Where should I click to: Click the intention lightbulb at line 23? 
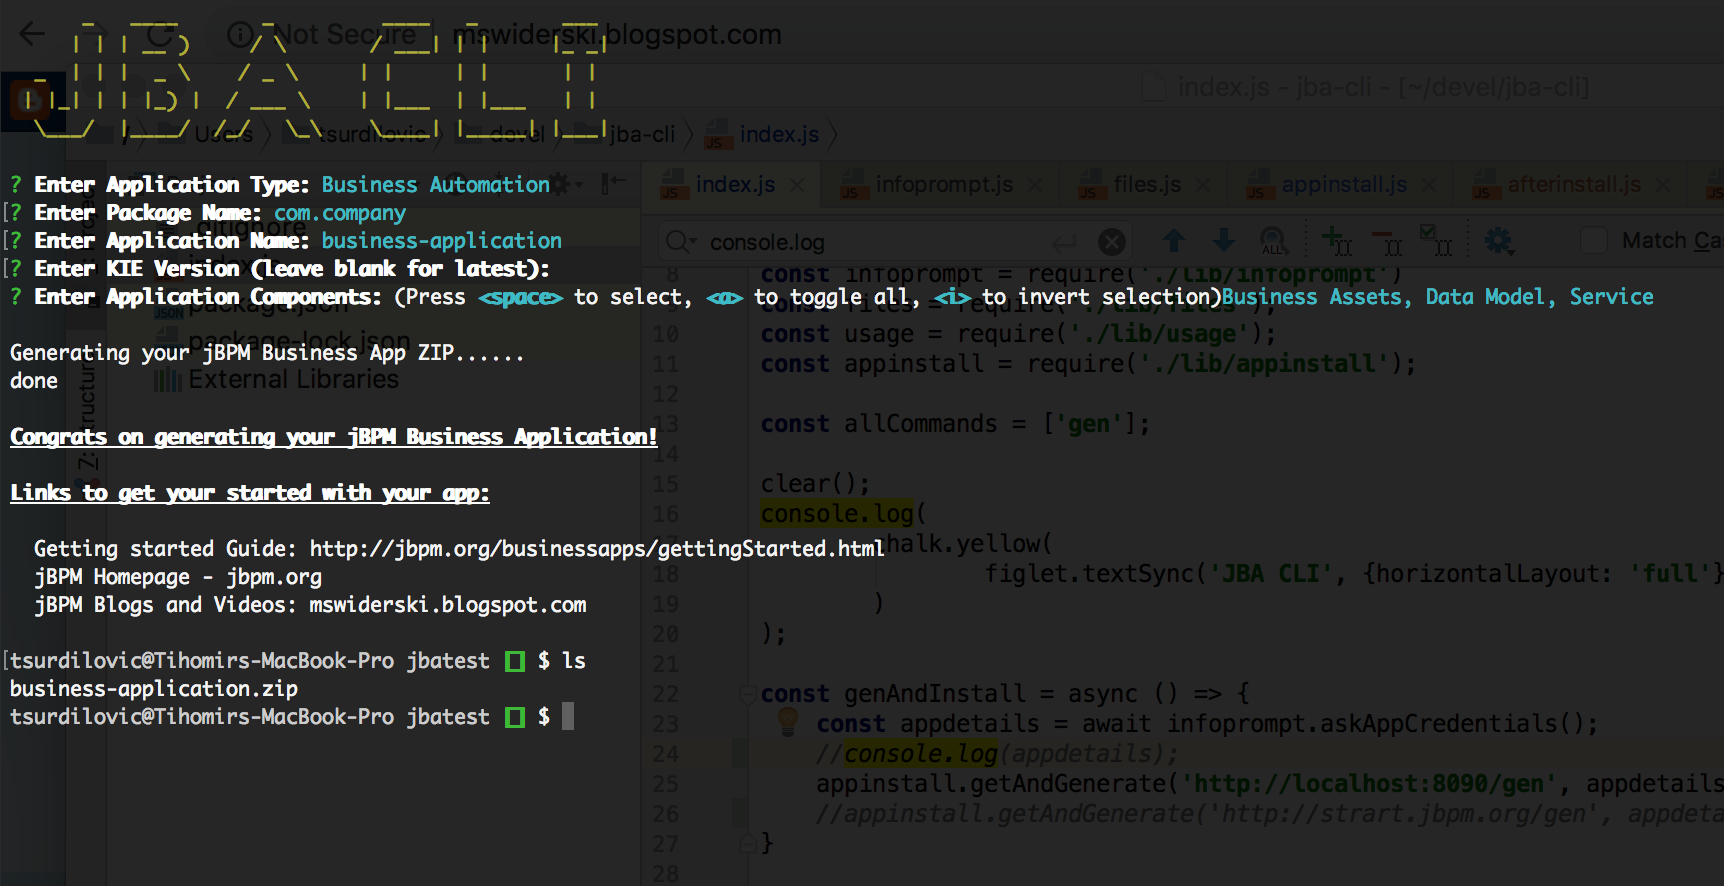pyautogui.click(x=788, y=721)
